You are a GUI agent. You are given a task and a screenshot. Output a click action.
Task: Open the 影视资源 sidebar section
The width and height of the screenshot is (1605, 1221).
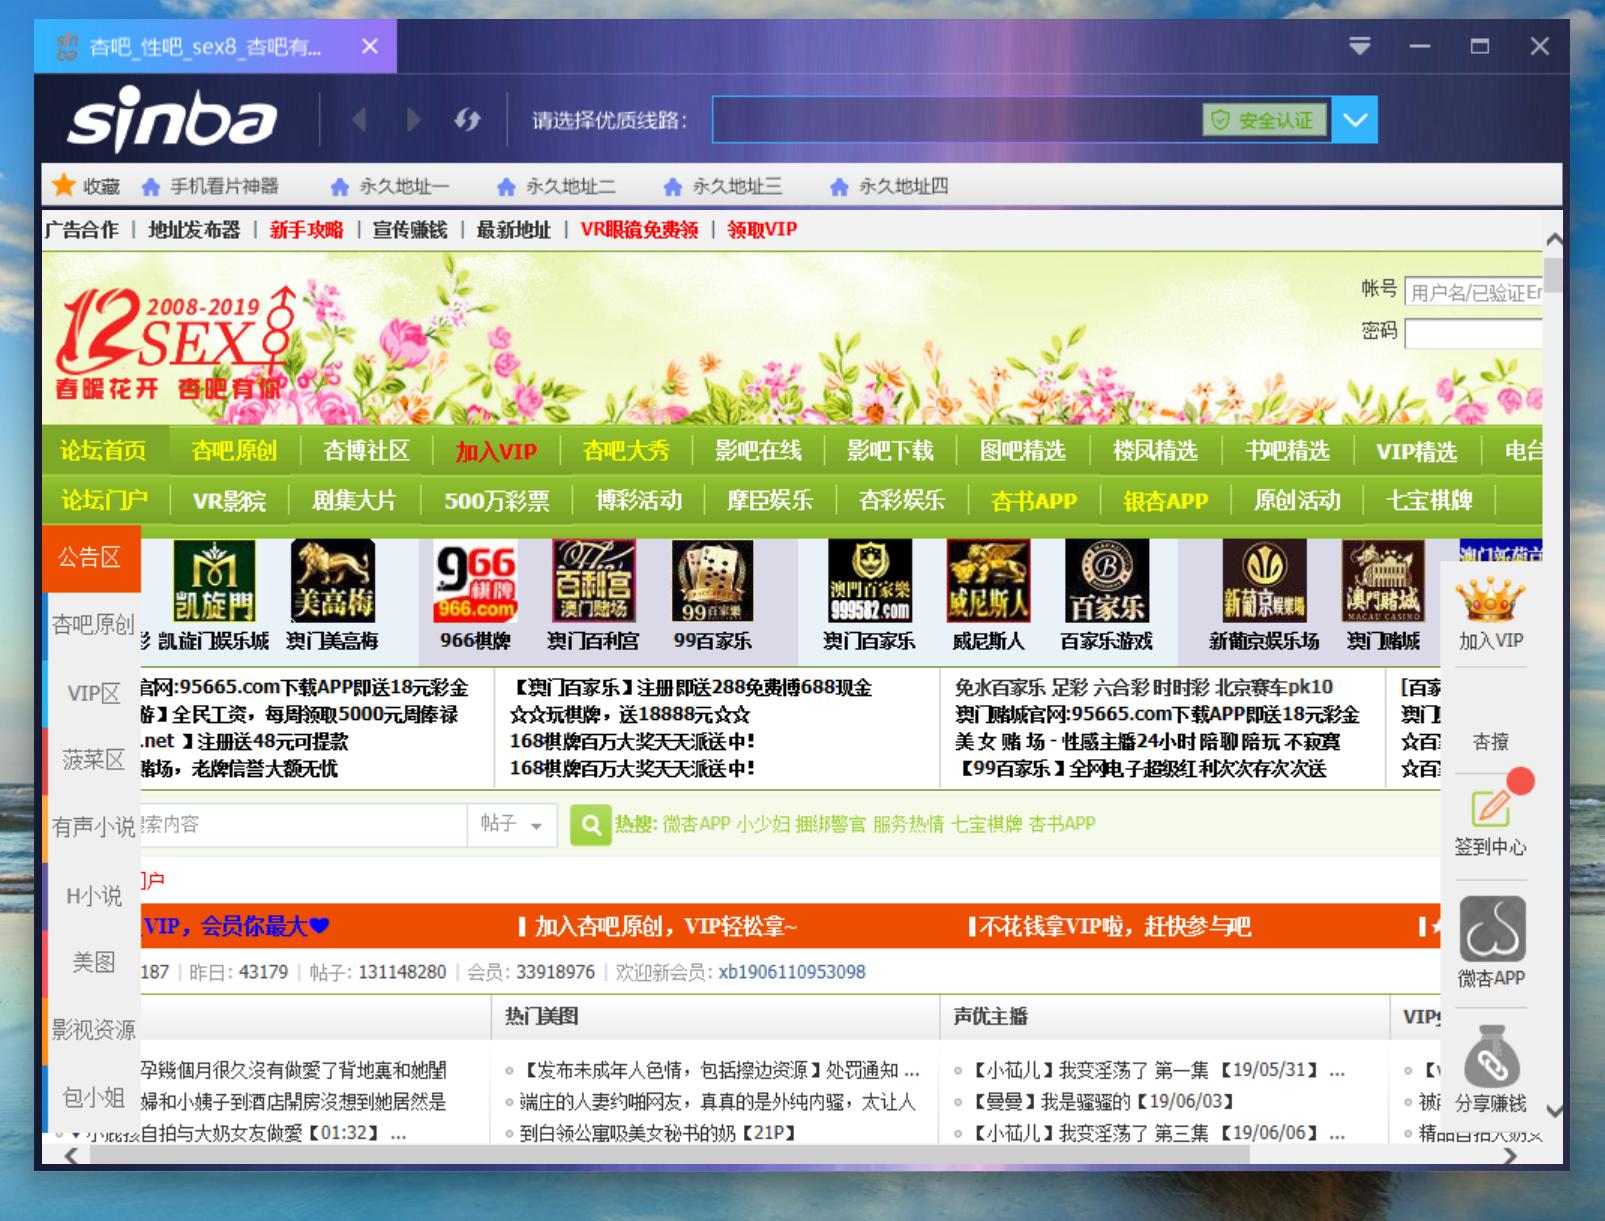coord(93,1029)
